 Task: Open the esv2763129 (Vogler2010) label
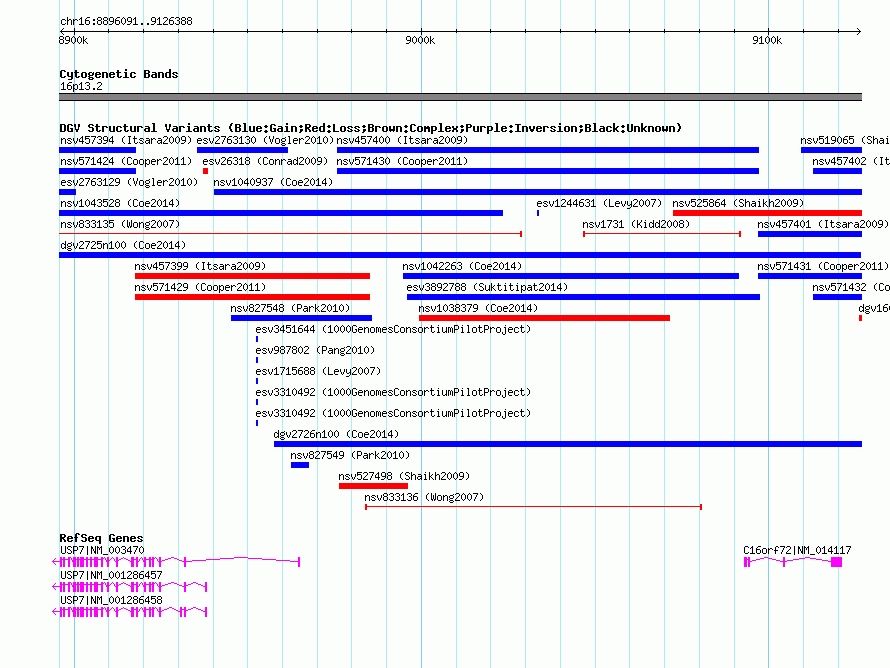pyautogui.click(x=129, y=182)
